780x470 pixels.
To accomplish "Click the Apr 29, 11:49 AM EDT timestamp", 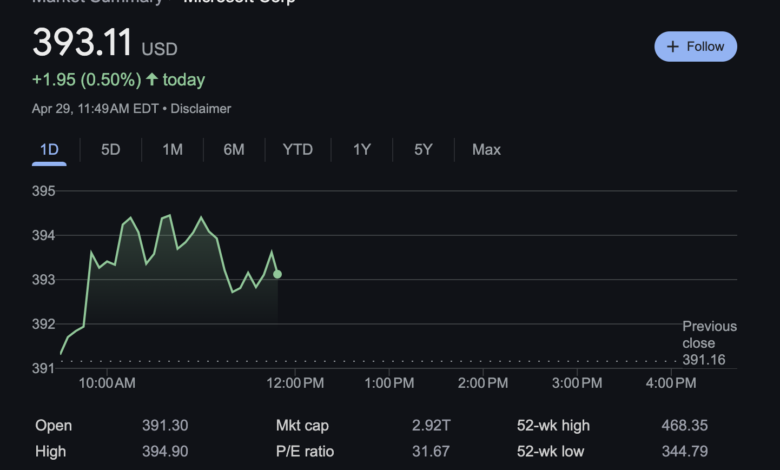I will point(95,109).
